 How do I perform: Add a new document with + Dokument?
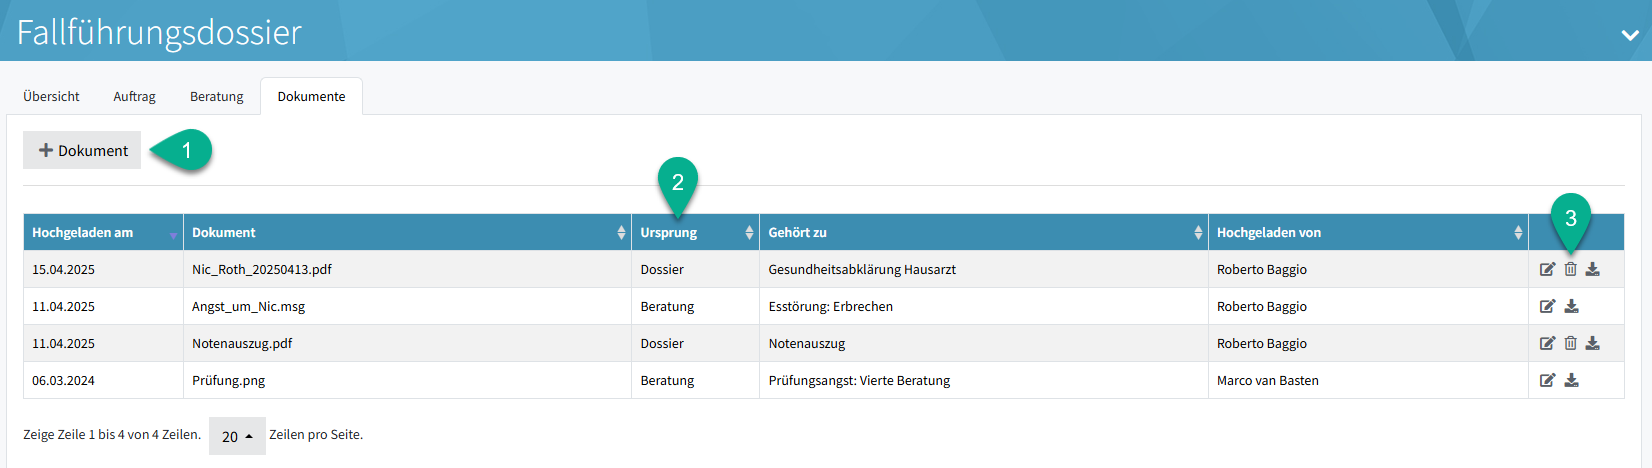coord(82,150)
